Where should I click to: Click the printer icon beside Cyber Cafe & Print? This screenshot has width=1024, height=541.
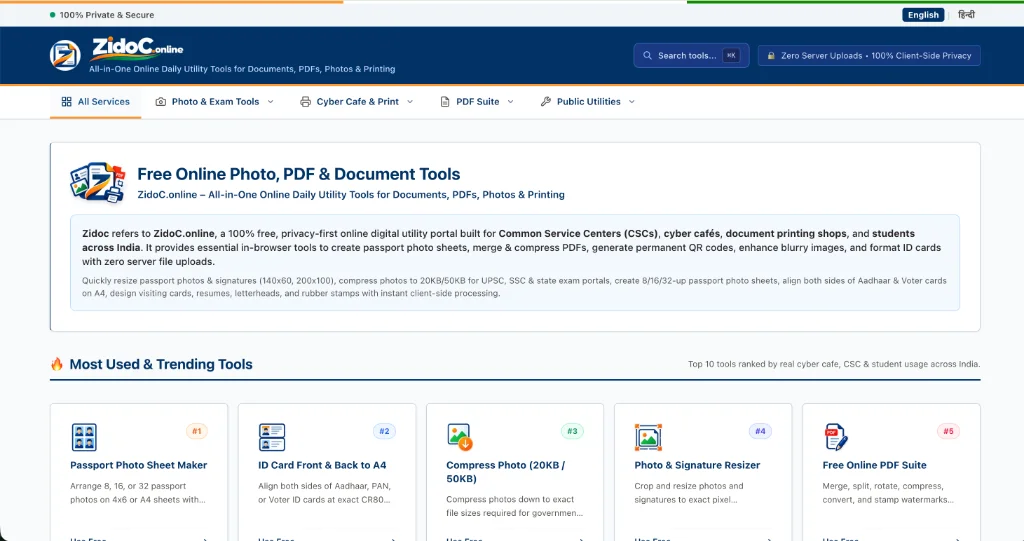(306, 102)
